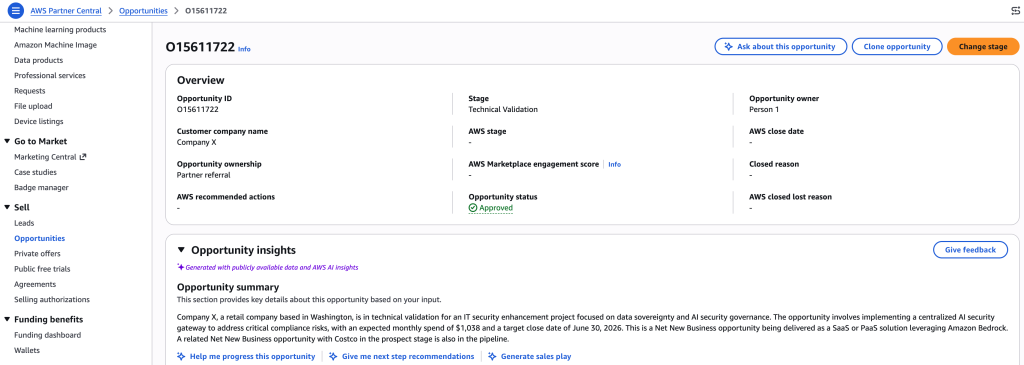Click the green Approved status check icon

click(473, 208)
